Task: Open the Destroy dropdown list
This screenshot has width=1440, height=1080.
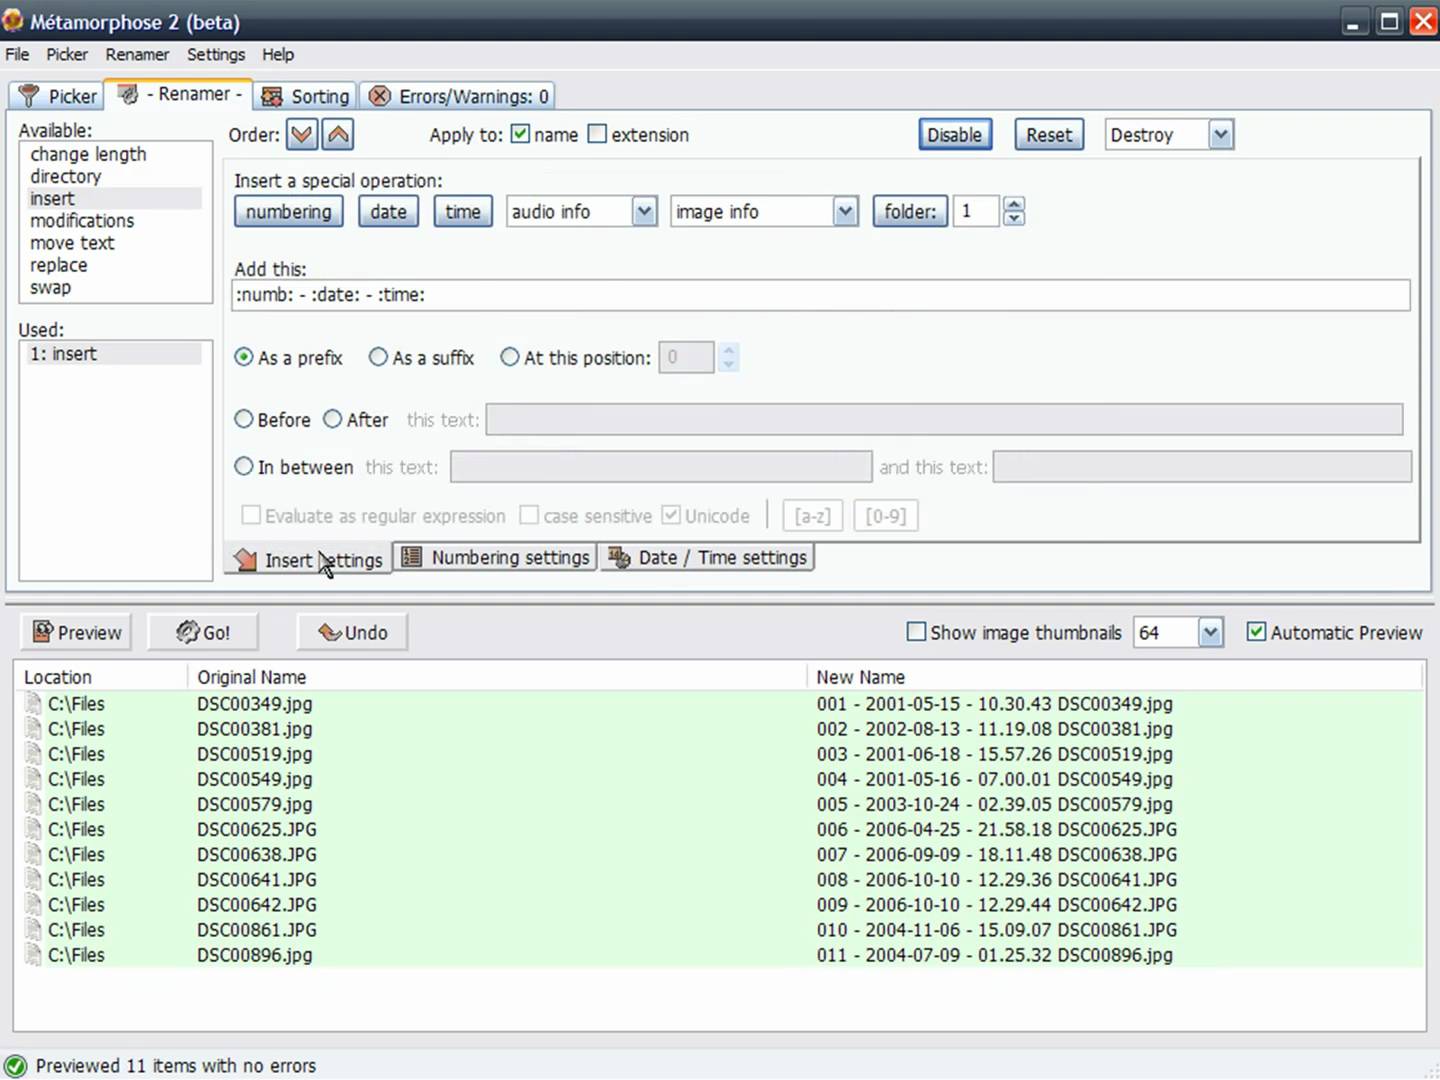Action: click(x=1220, y=135)
